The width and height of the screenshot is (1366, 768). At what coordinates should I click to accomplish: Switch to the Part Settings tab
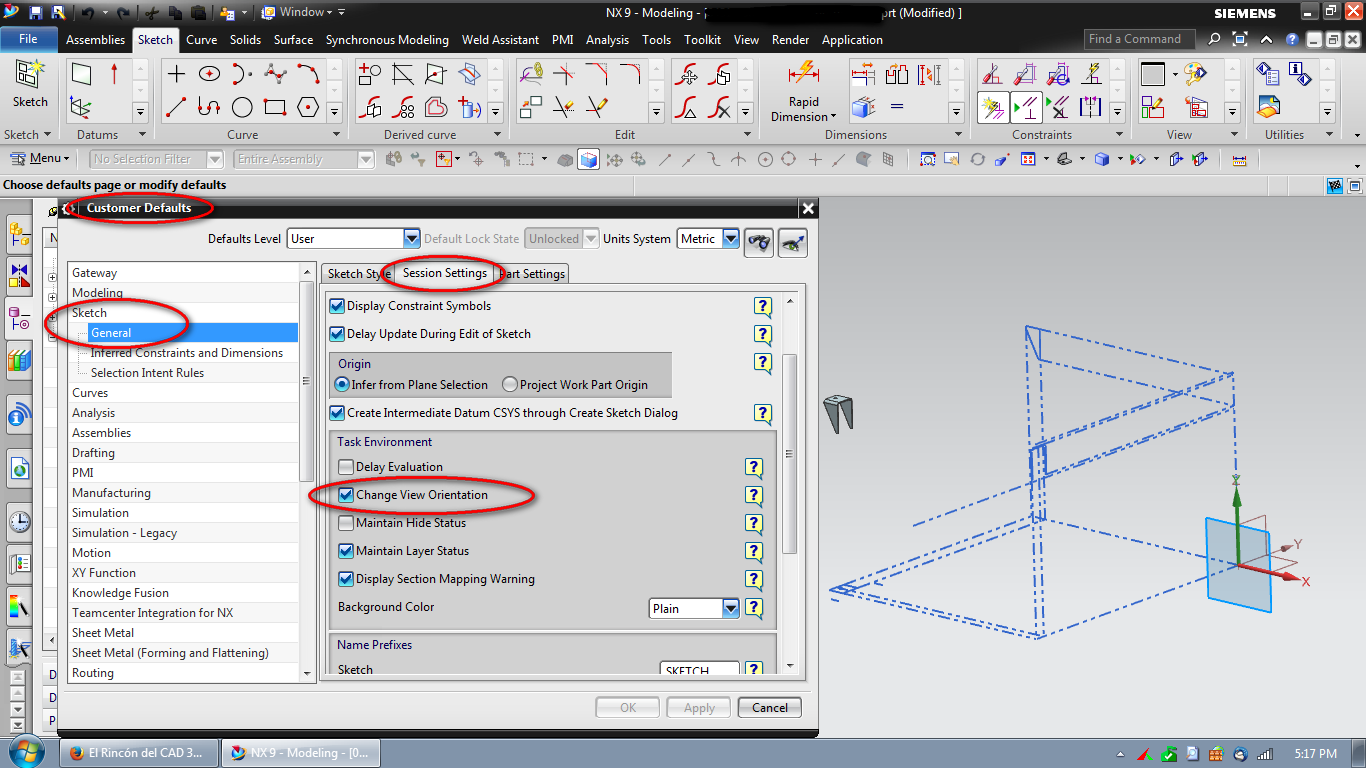coord(534,274)
